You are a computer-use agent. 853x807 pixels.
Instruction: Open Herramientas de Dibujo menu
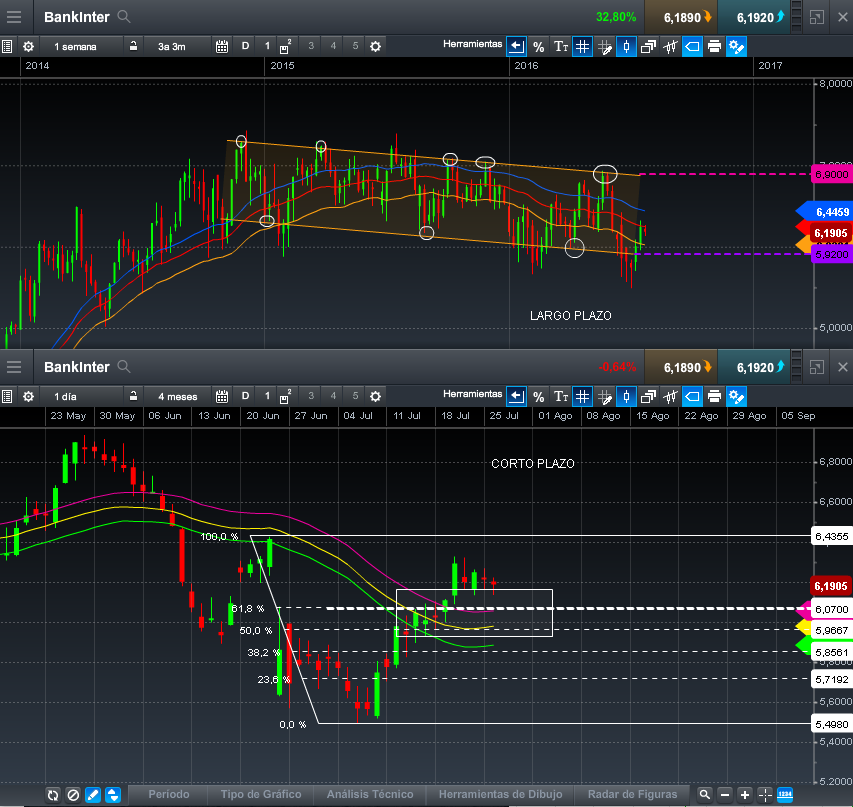tap(500, 794)
